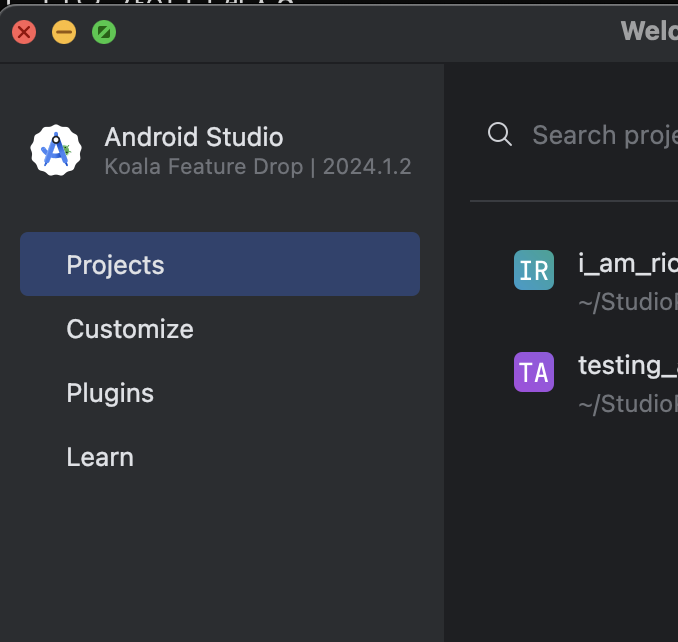Click the green full-screen button
678x642 pixels.
tap(104, 32)
